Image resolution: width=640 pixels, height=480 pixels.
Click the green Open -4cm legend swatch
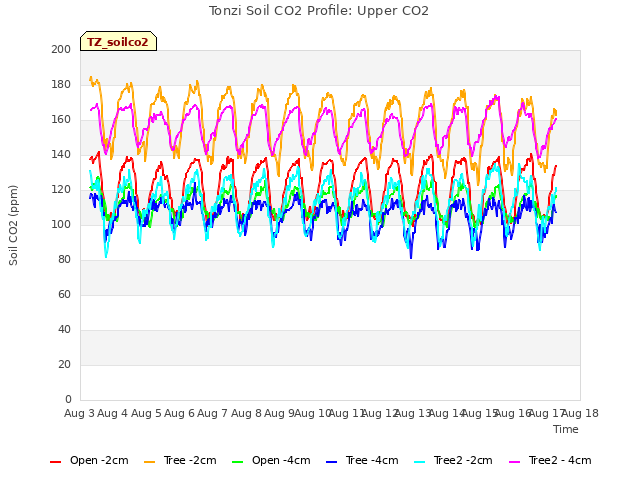(x=238, y=462)
